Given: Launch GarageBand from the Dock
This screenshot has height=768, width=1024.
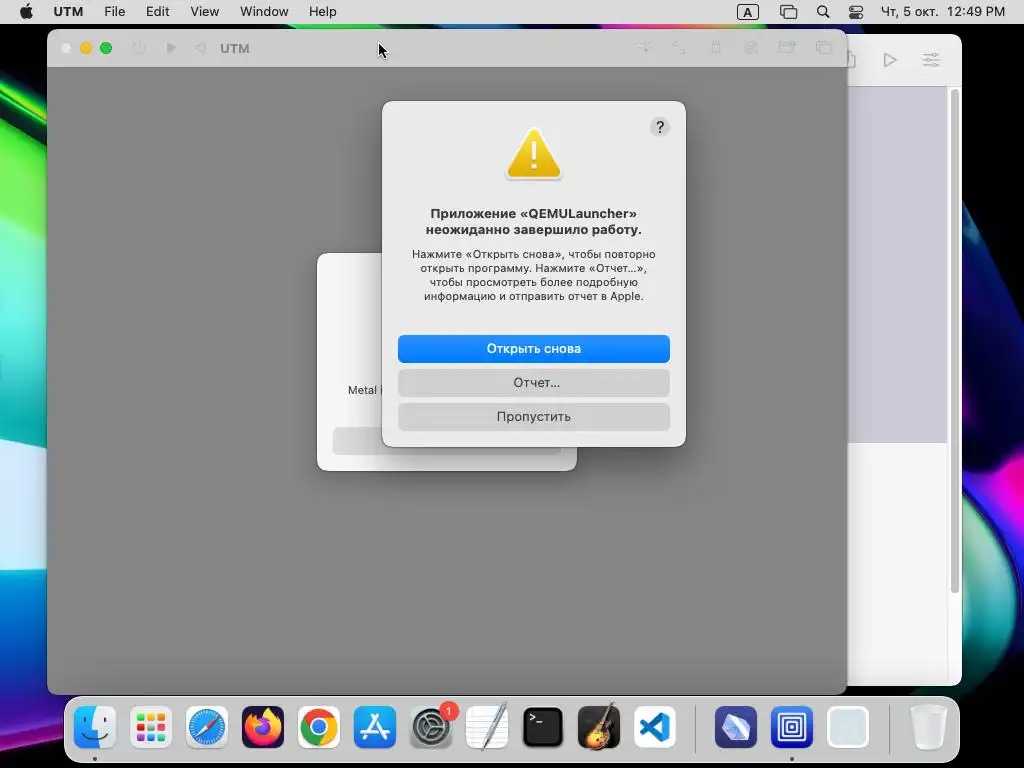Looking at the screenshot, I should 599,727.
